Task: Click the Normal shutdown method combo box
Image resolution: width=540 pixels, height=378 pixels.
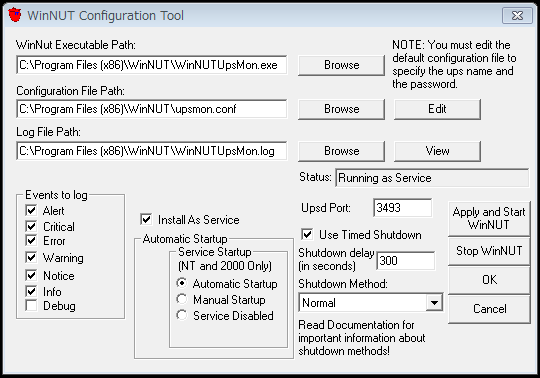Action: pos(371,303)
